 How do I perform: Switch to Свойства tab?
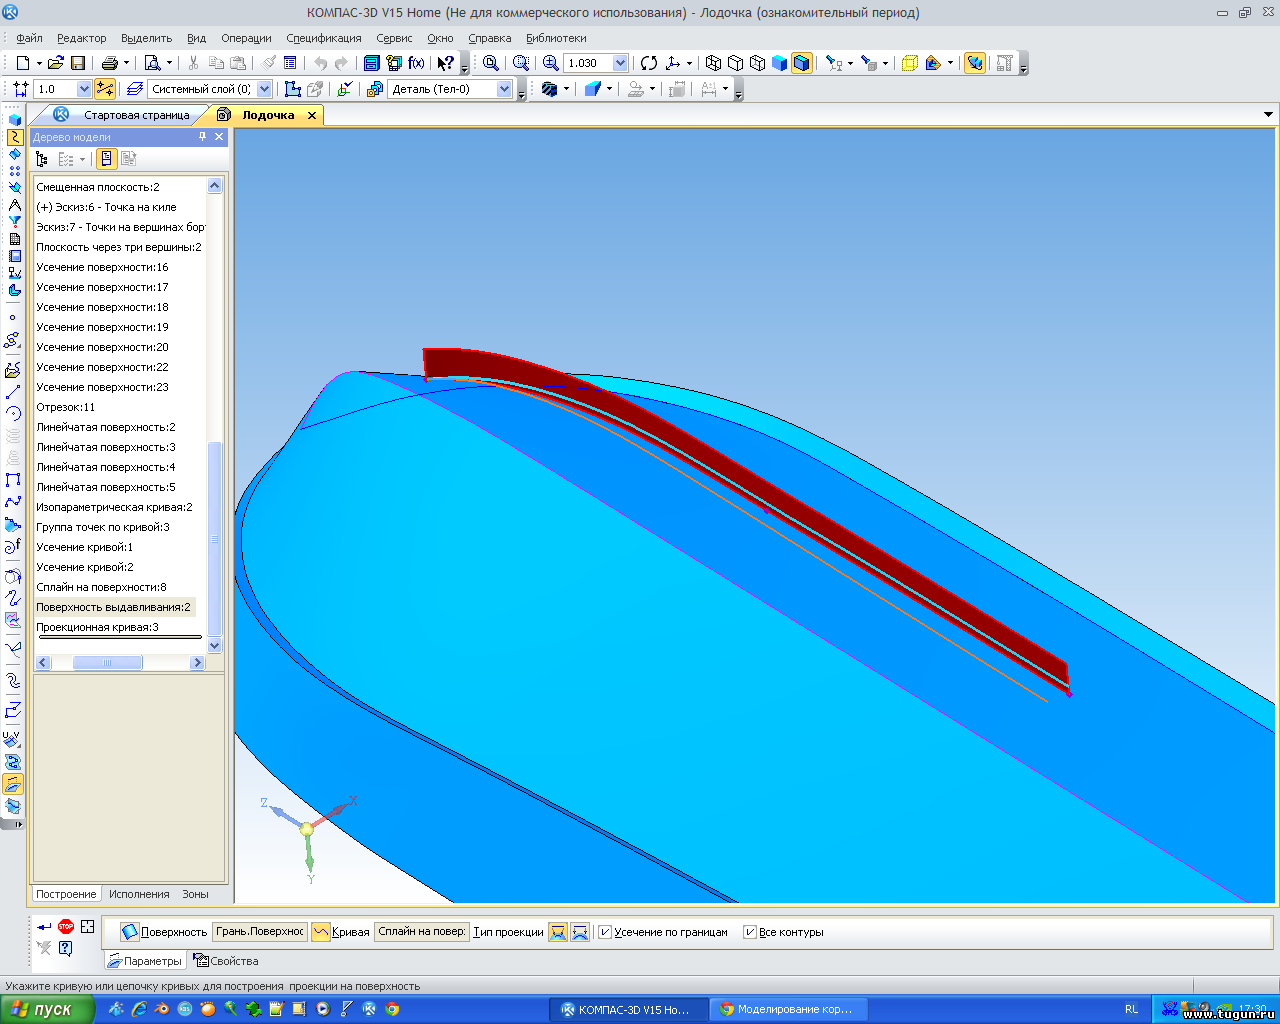(x=226, y=961)
